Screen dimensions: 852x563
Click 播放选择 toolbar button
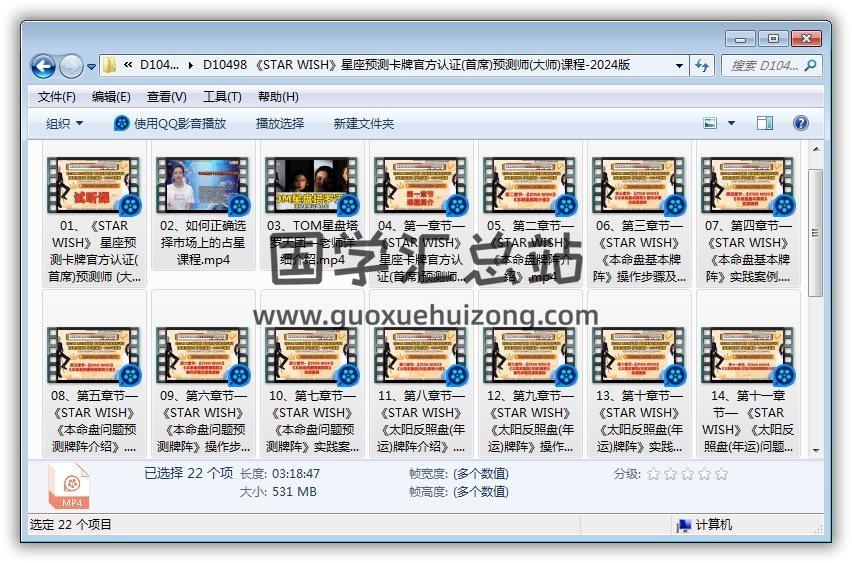click(x=280, y=123)
